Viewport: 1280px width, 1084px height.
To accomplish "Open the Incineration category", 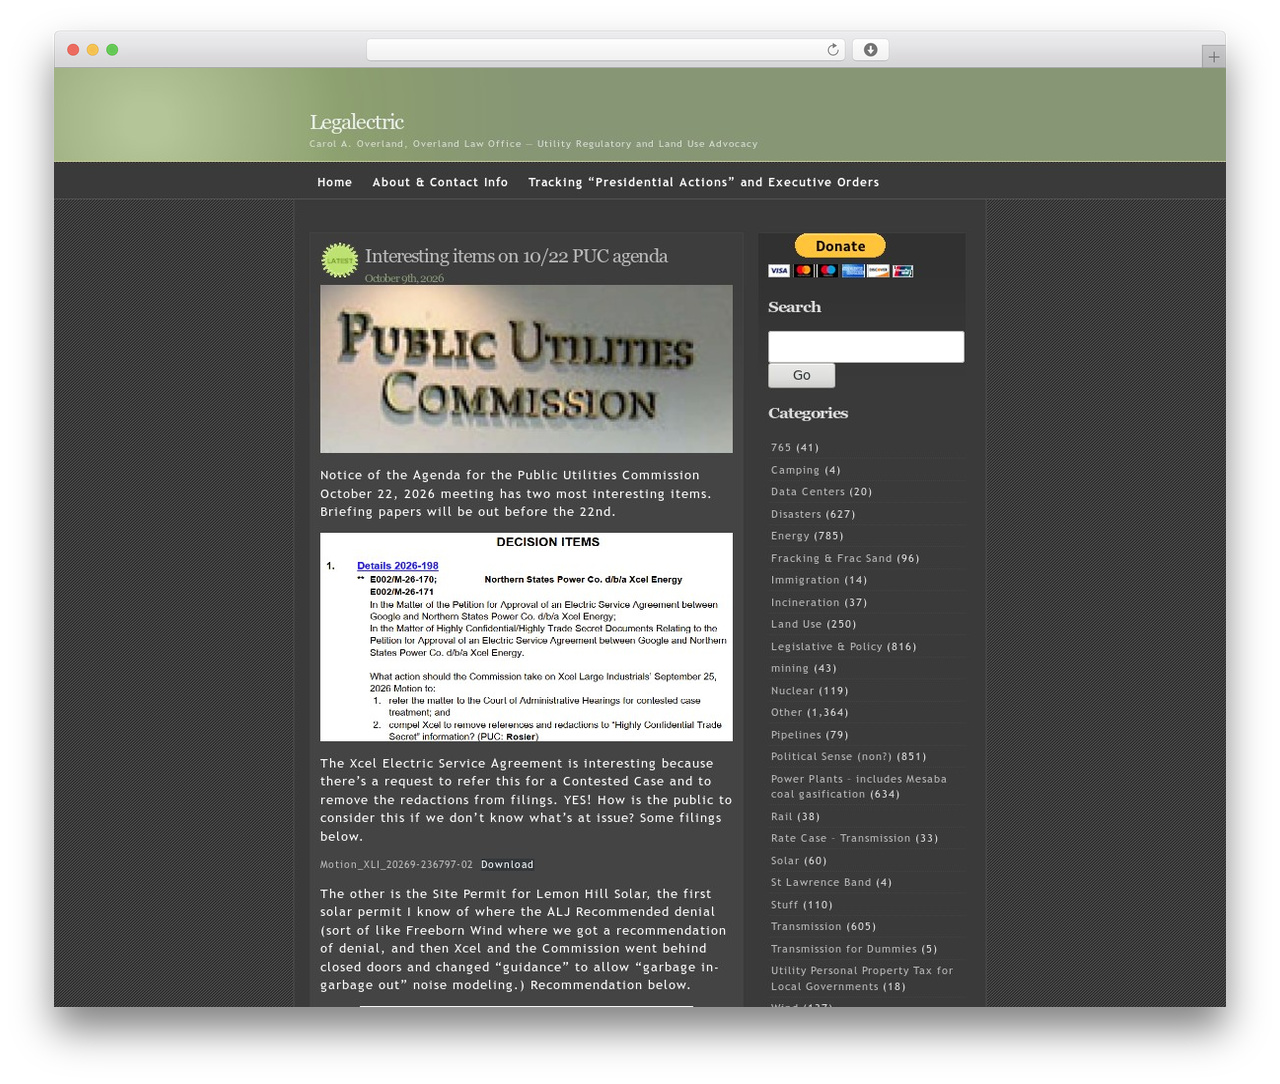I will 805,602.
